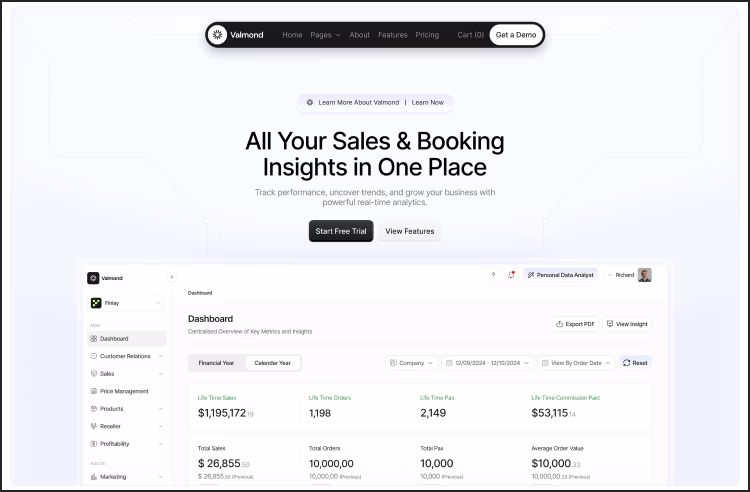The height and width of the screenshot is (492, 750).
Task: Switch to Financial Year view
Action: tap(216, 363)
